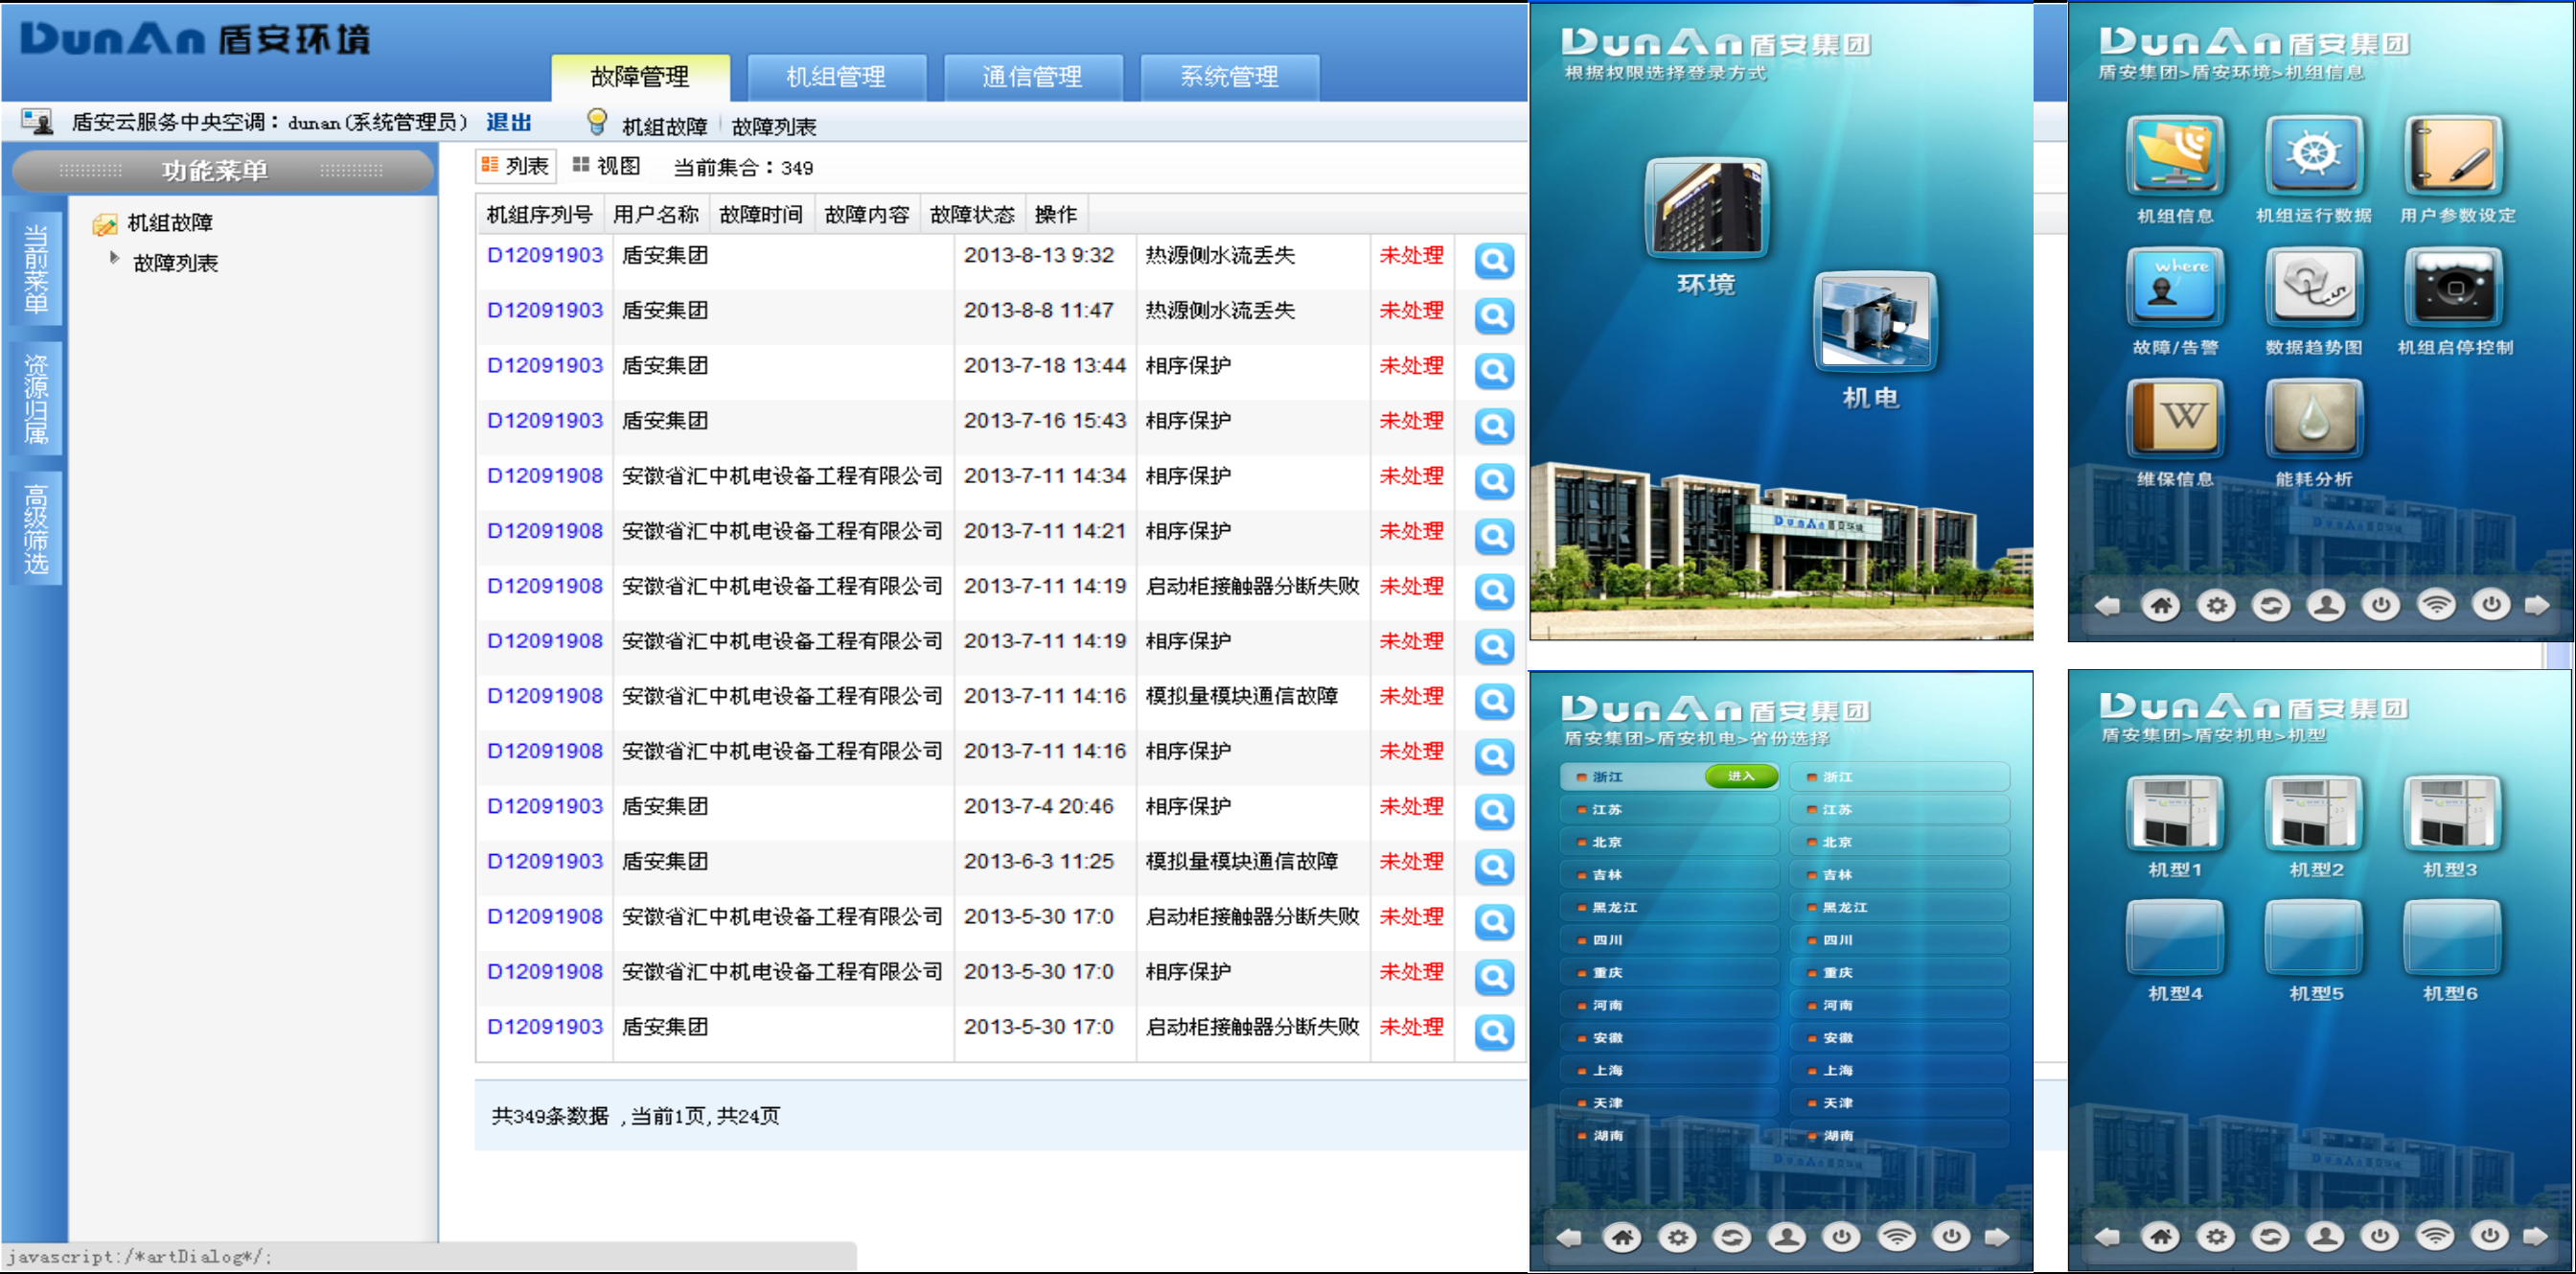This screenshot has width=2576, height=1274.
Task: Open the 维保信息 book icon
Action: tap(2175, 418)
